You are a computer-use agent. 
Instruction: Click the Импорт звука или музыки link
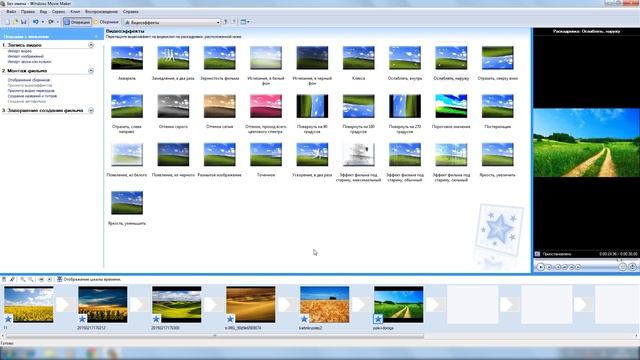29,62
